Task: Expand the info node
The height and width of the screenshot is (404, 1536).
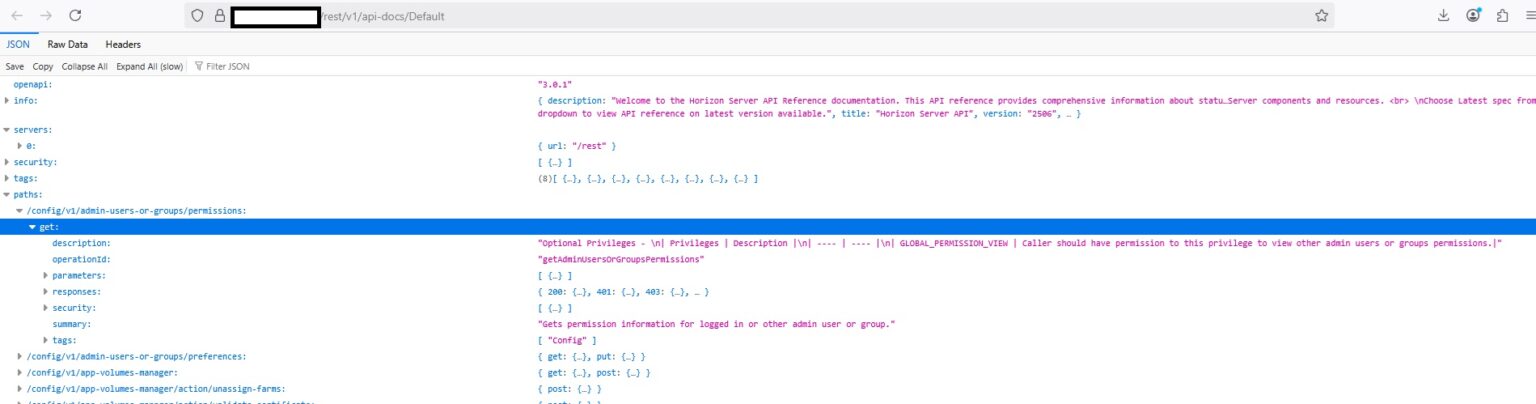Action: point(8,101)
